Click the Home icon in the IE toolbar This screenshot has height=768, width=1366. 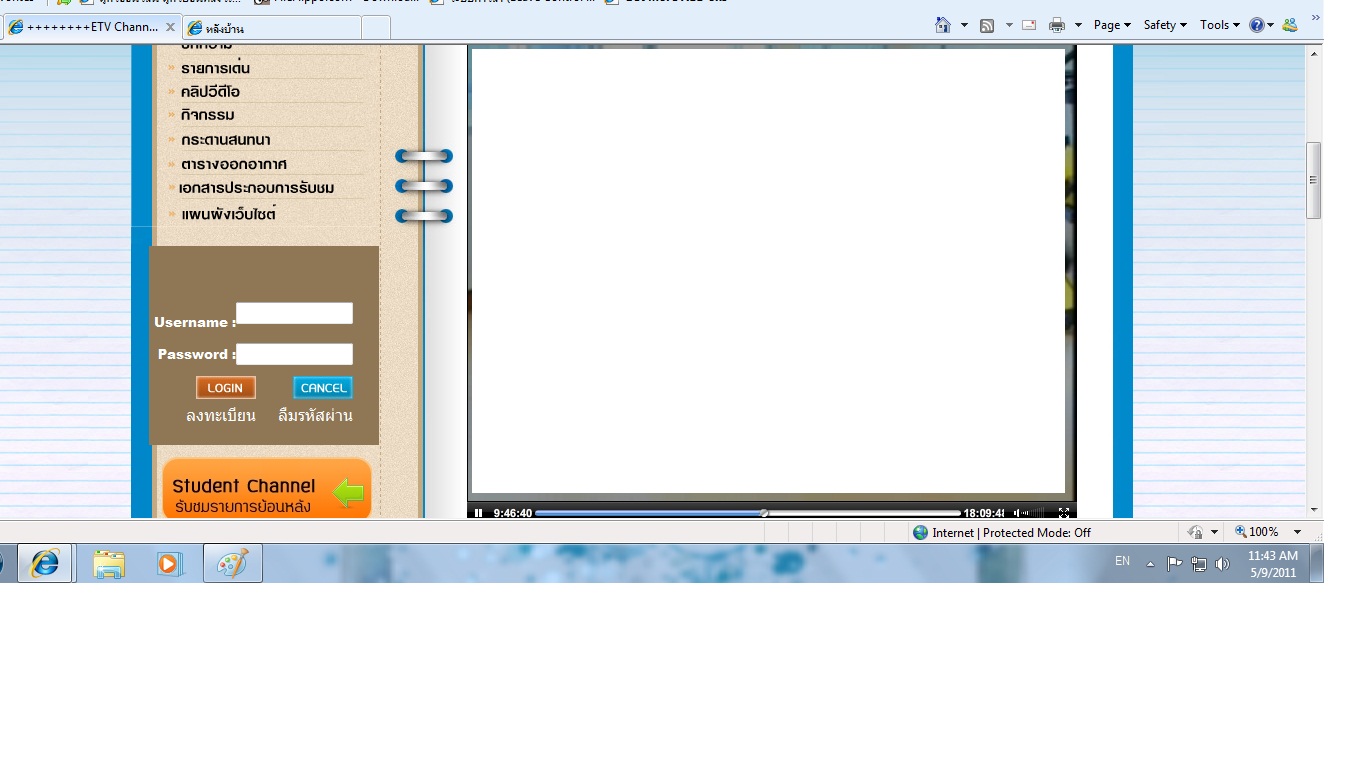pos(942,25)
